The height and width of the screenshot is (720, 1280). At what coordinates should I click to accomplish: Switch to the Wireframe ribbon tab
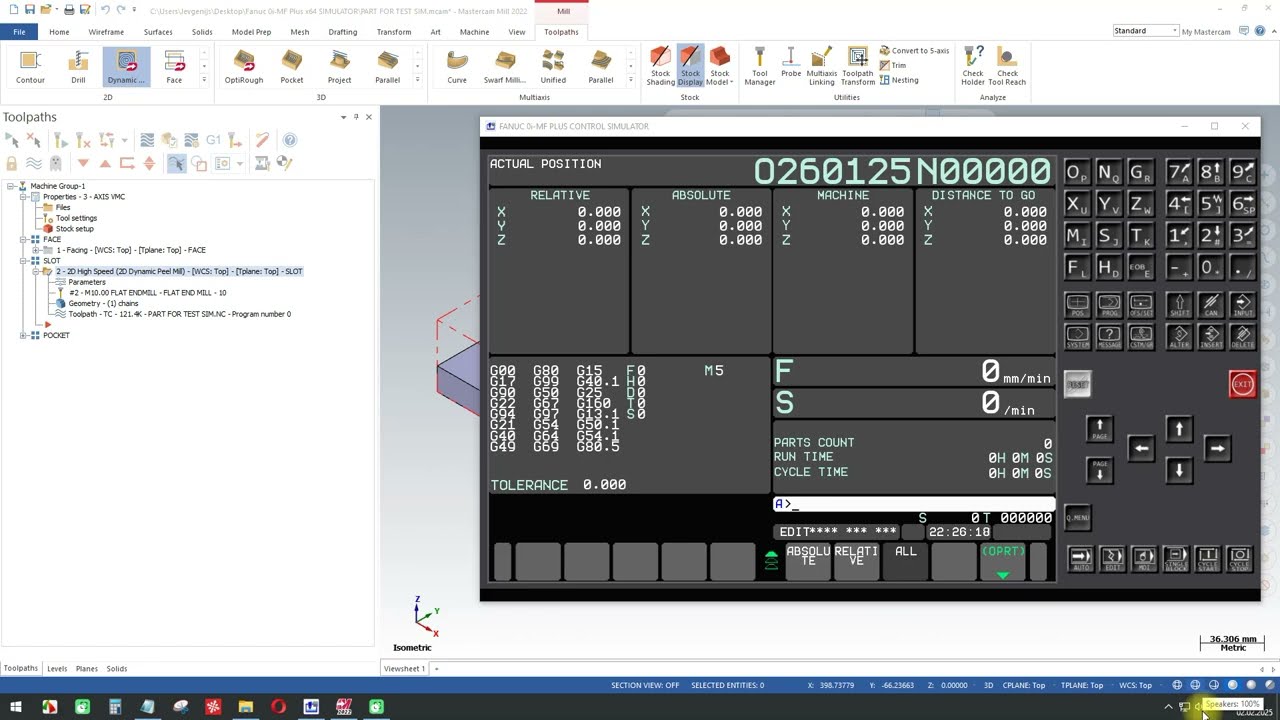(106, 32)
